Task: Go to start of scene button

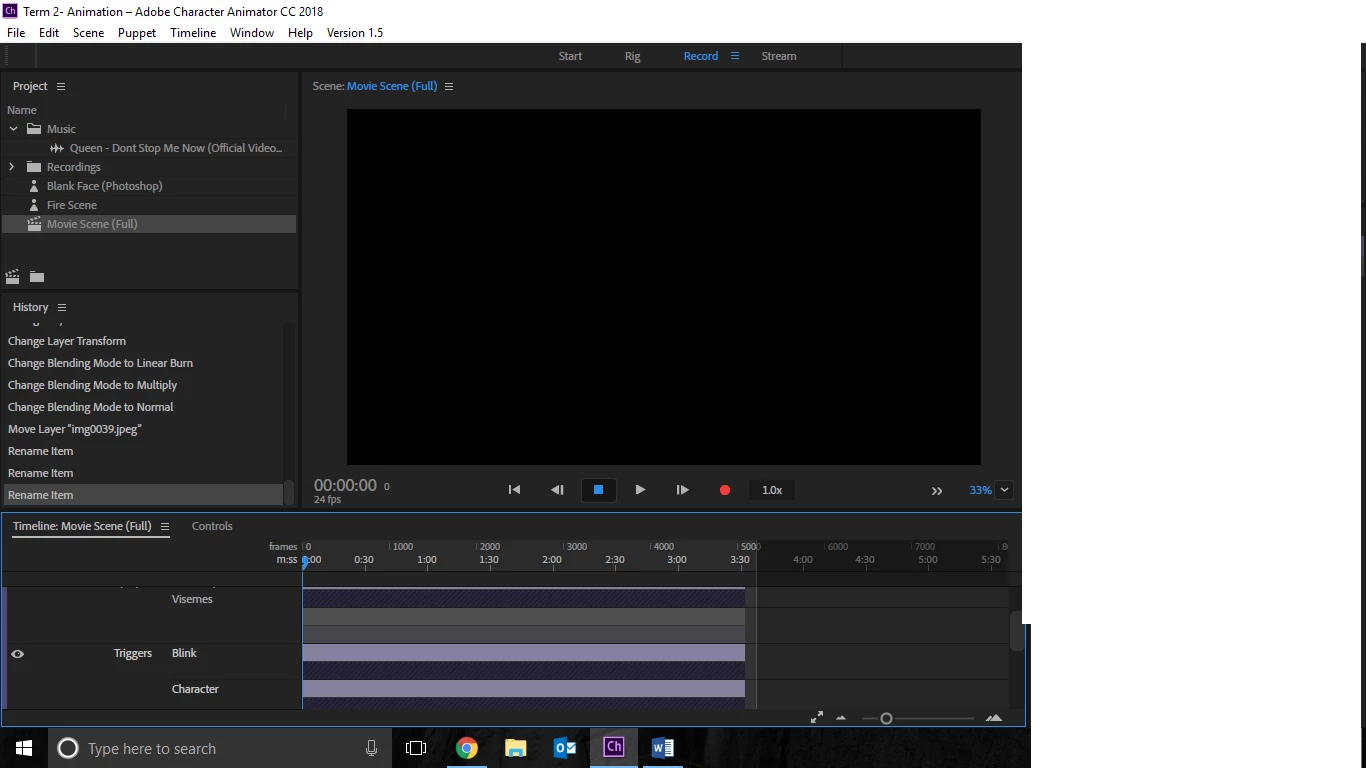Action: click(514, 490)
